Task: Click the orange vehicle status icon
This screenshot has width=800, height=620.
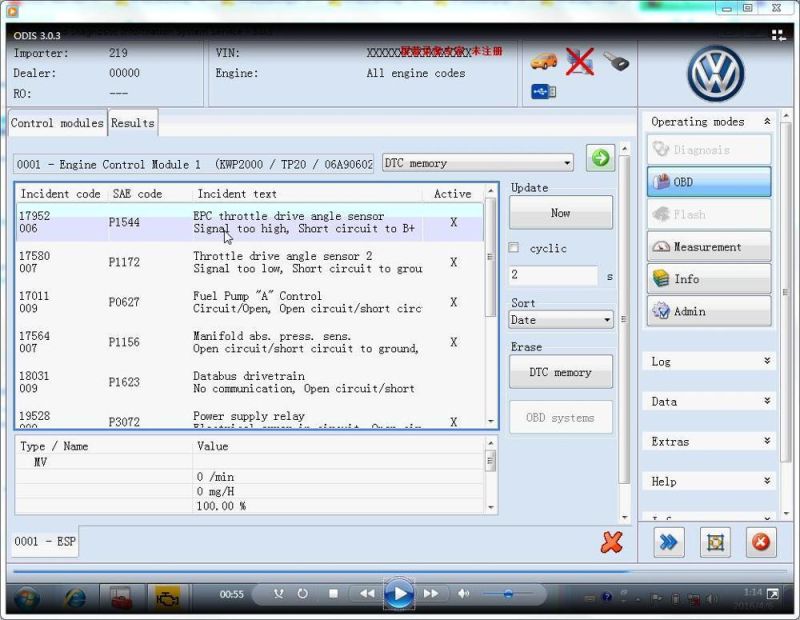Action: [x=543, y=62]
